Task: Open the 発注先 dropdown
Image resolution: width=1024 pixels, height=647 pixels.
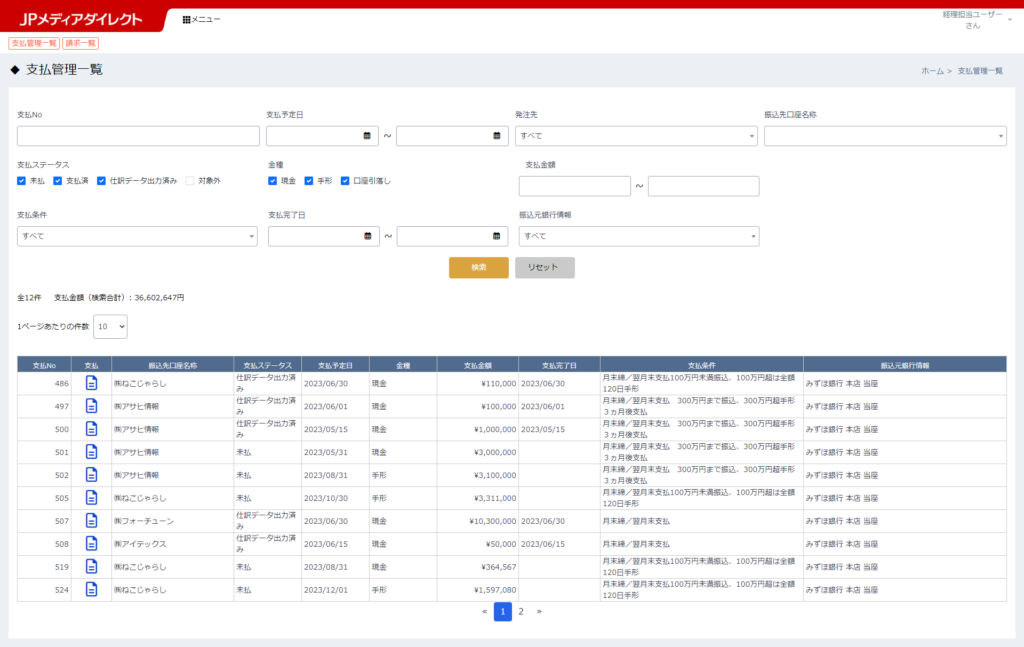Action: (636, 136)
